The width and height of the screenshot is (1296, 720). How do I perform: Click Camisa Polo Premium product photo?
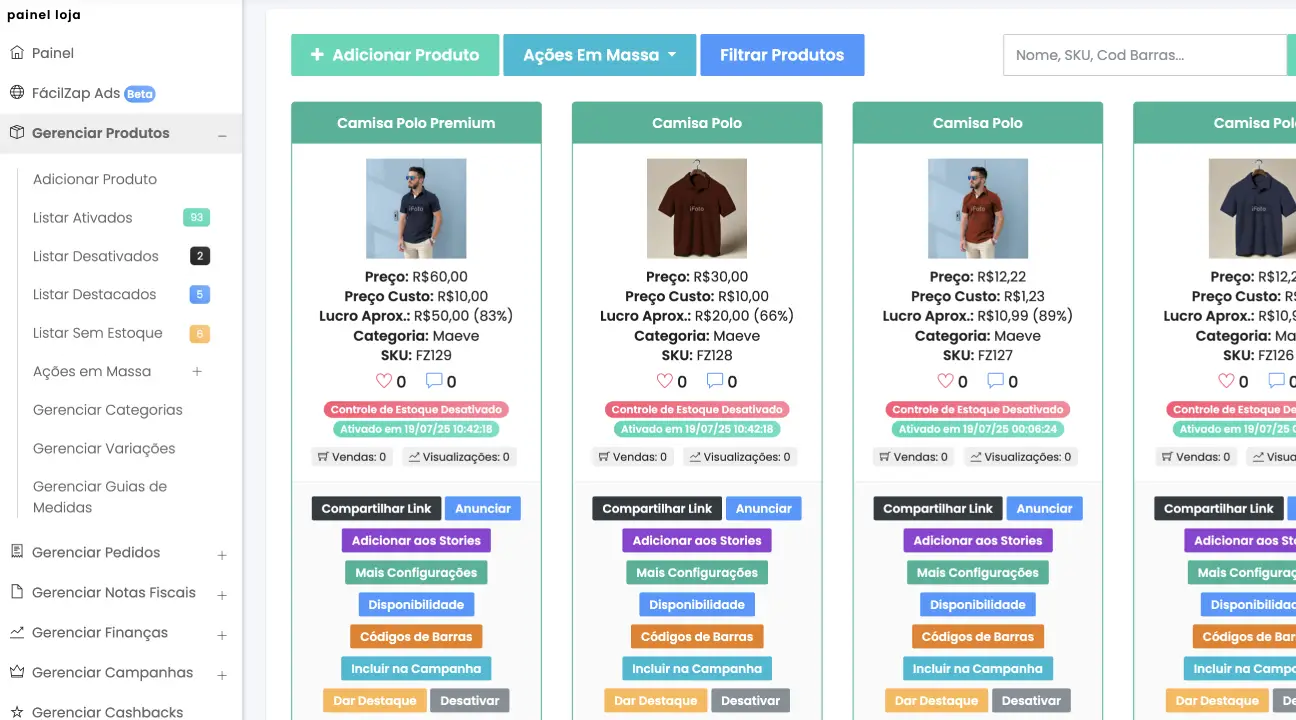coord(416,209)
